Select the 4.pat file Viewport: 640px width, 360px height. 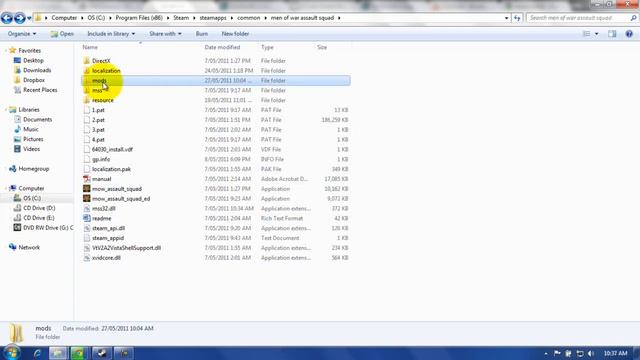(98, 140)
